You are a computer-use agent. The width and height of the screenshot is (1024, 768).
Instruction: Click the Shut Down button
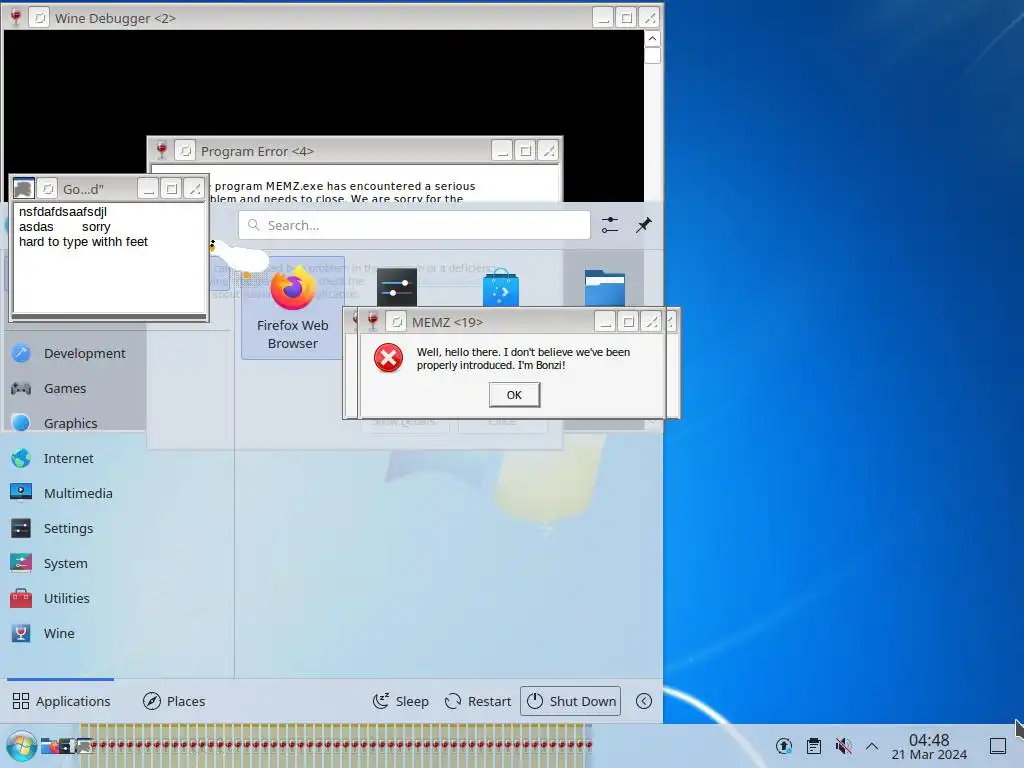pos(571,701)
